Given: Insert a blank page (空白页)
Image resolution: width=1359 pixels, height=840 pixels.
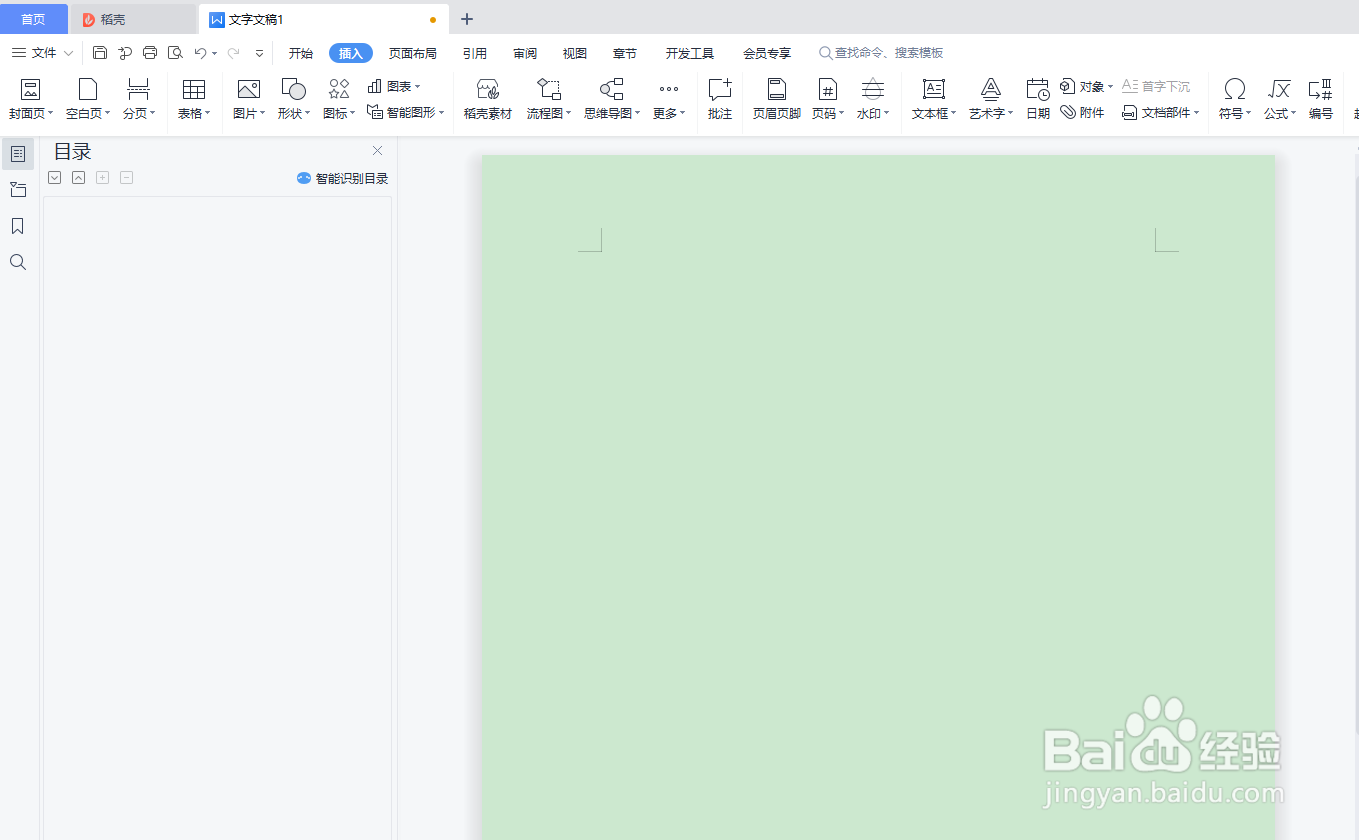Looking at the screenshot, I should coord(88,99).
